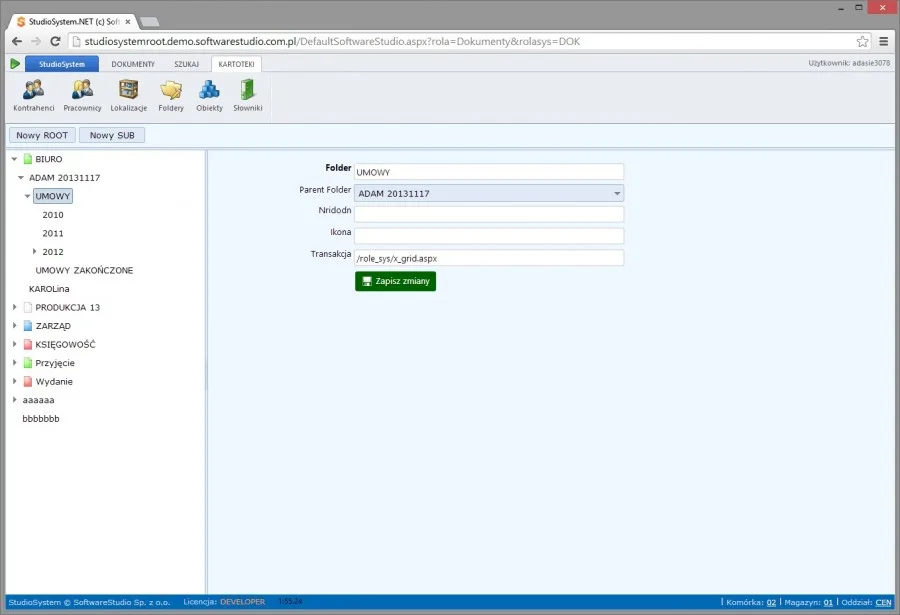The height and width of the screenshot is (615, 900).
Task: Click the BIURO green folder icon
Action: (x=28, y=159)
